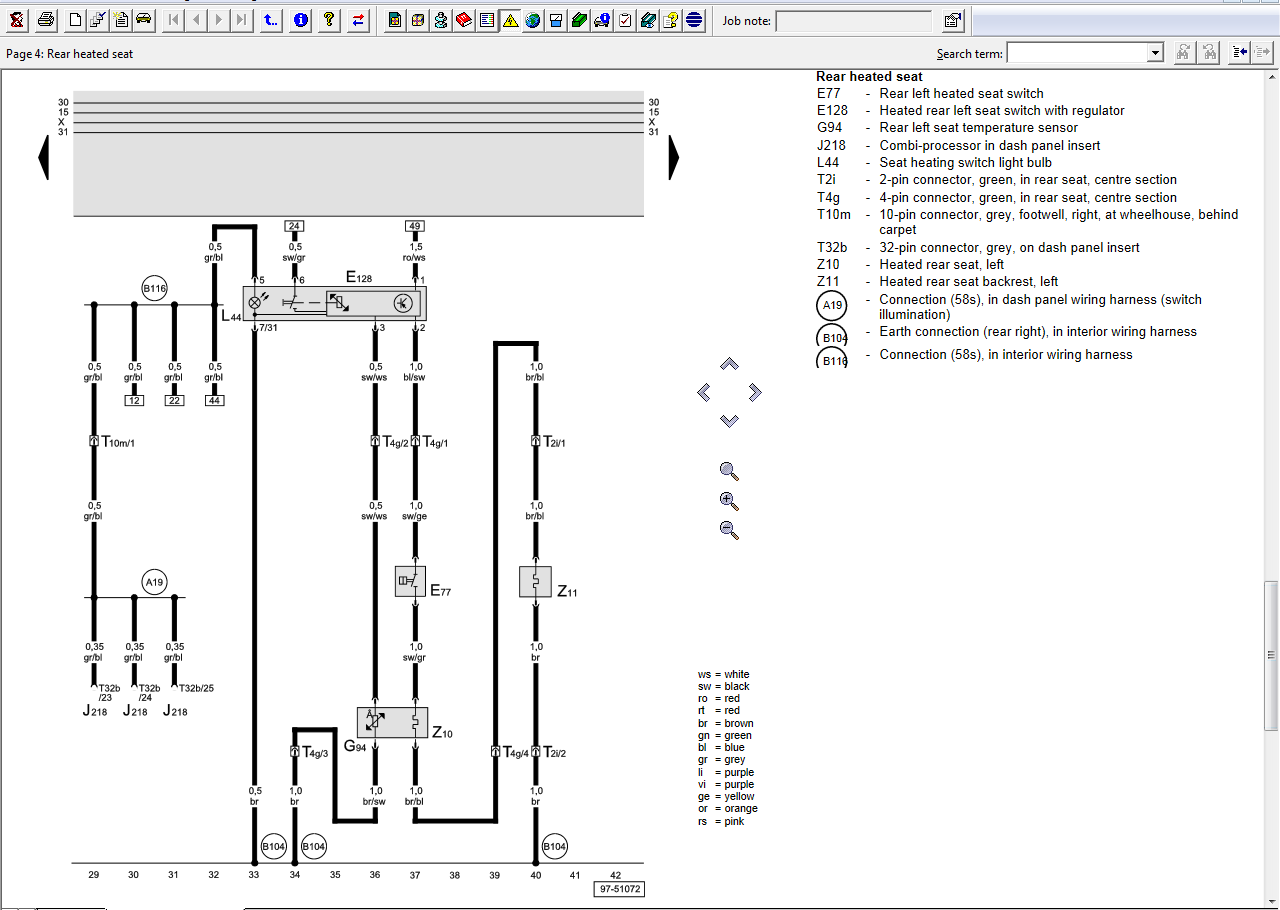Click the red book toolbar icon
Screen dimensions: 1280x910
[464, 20]
